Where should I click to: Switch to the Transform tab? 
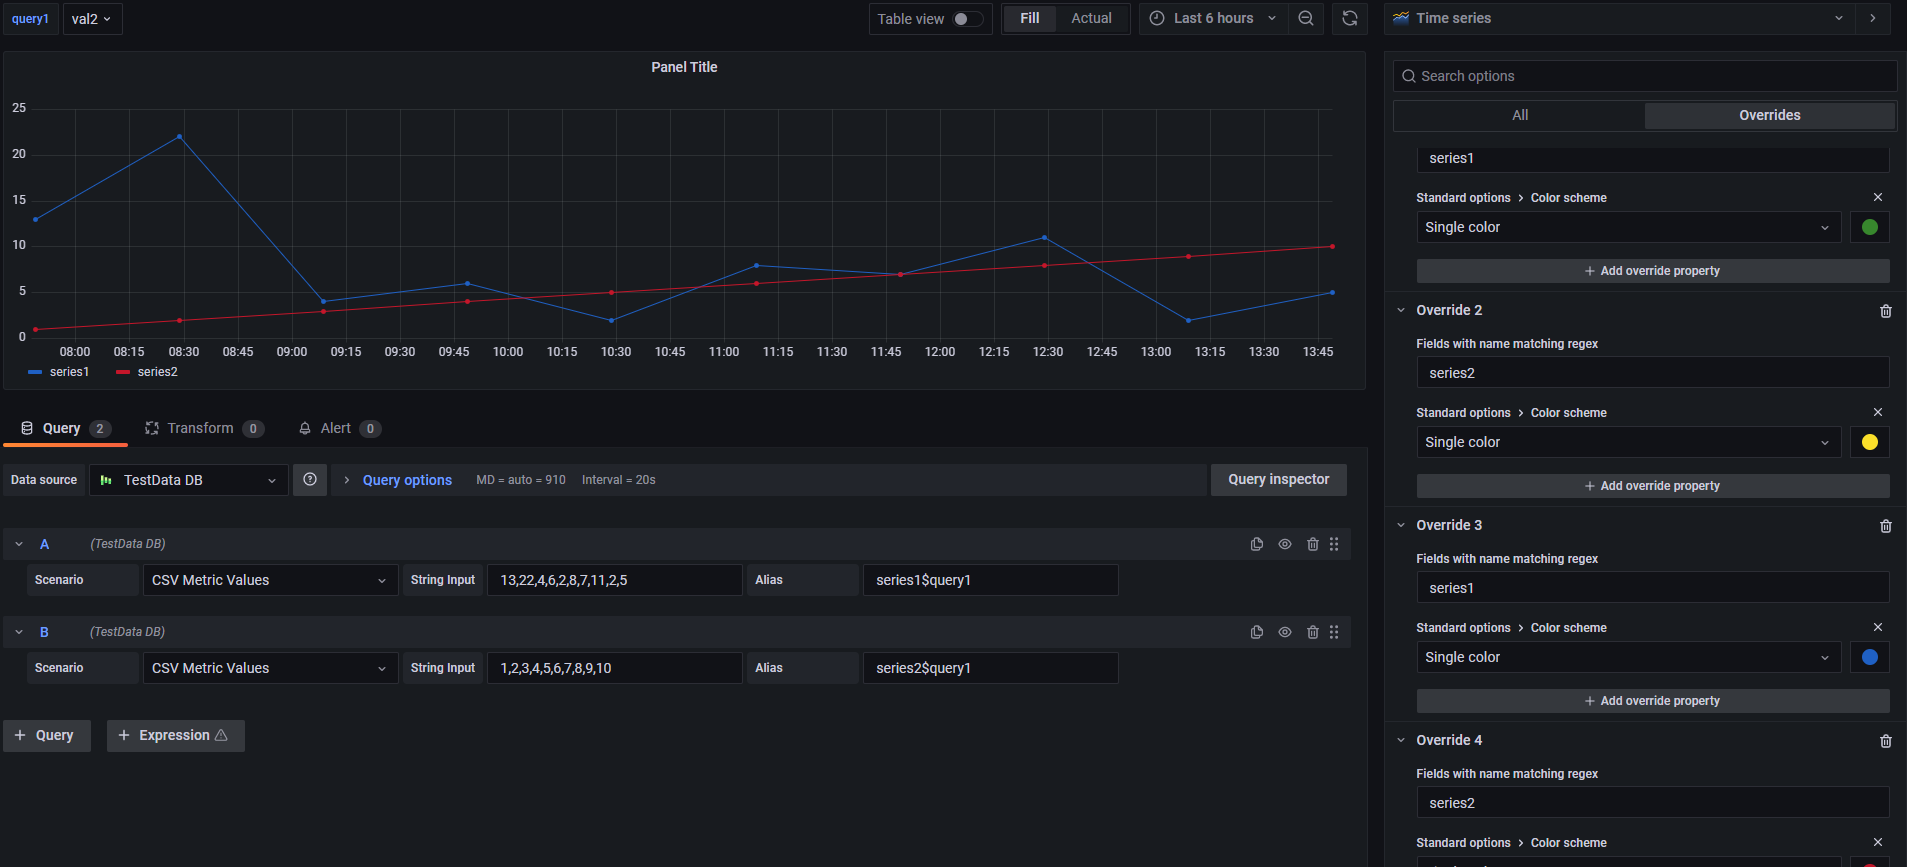click(204, 428)
